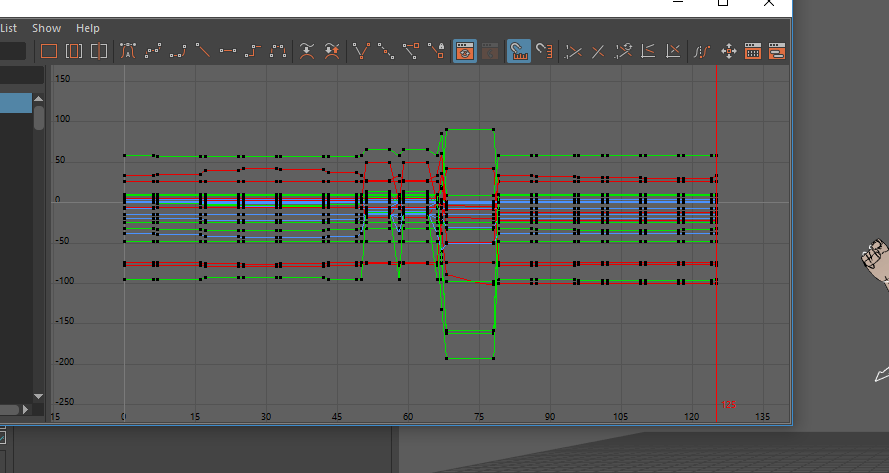The height and width of the screenshot is (473, 889).
Task: Swap the buffer curves
Action: point(332,52)
